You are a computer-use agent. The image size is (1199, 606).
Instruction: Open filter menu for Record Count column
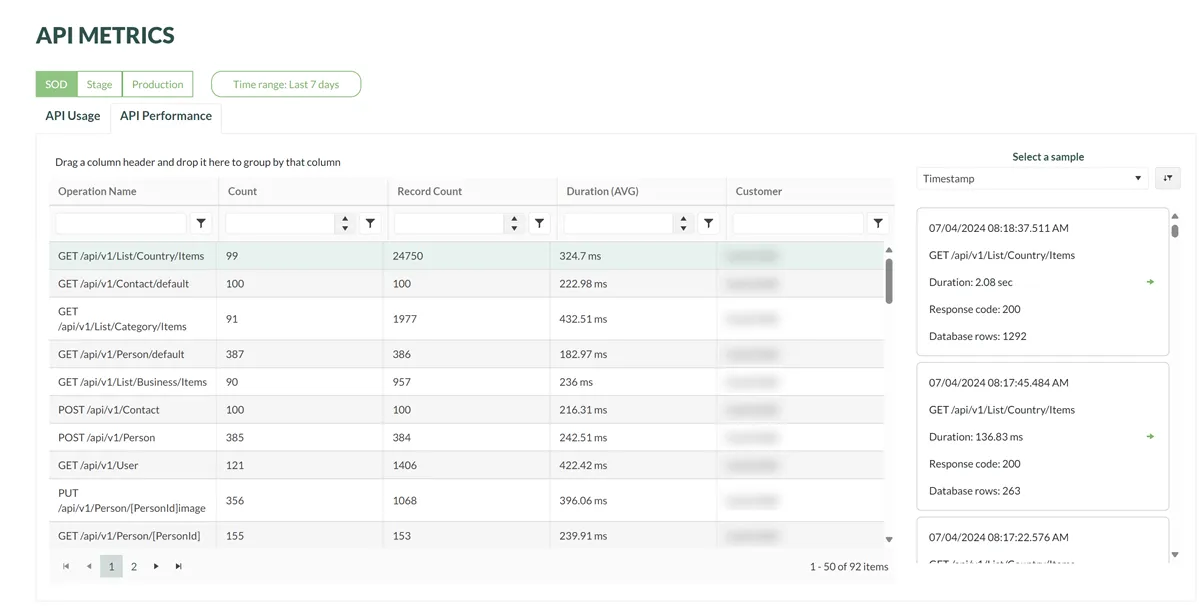539,223
